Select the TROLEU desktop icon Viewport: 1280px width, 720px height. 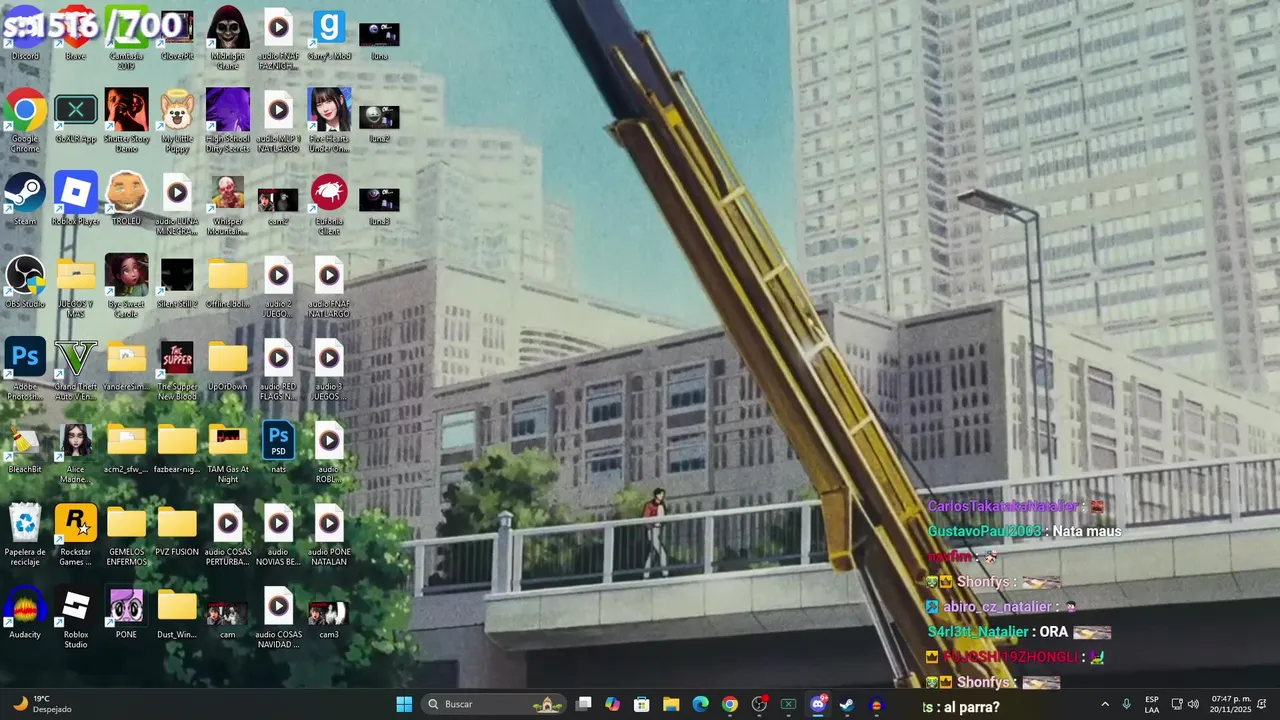(126, 199)
